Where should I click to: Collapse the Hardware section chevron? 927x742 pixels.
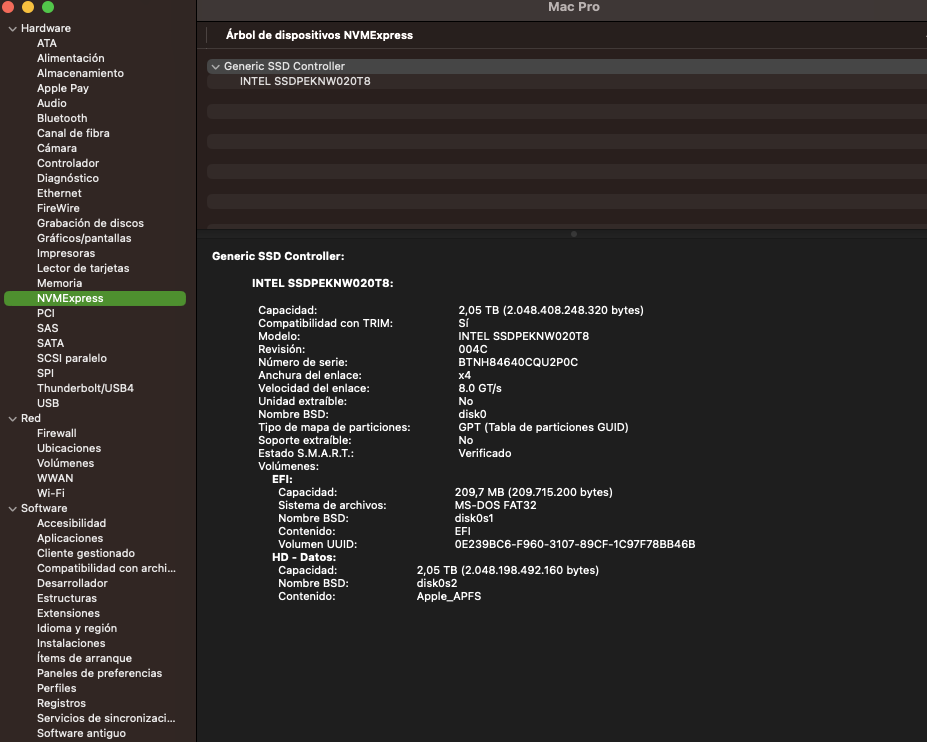[x=12, y=28]
